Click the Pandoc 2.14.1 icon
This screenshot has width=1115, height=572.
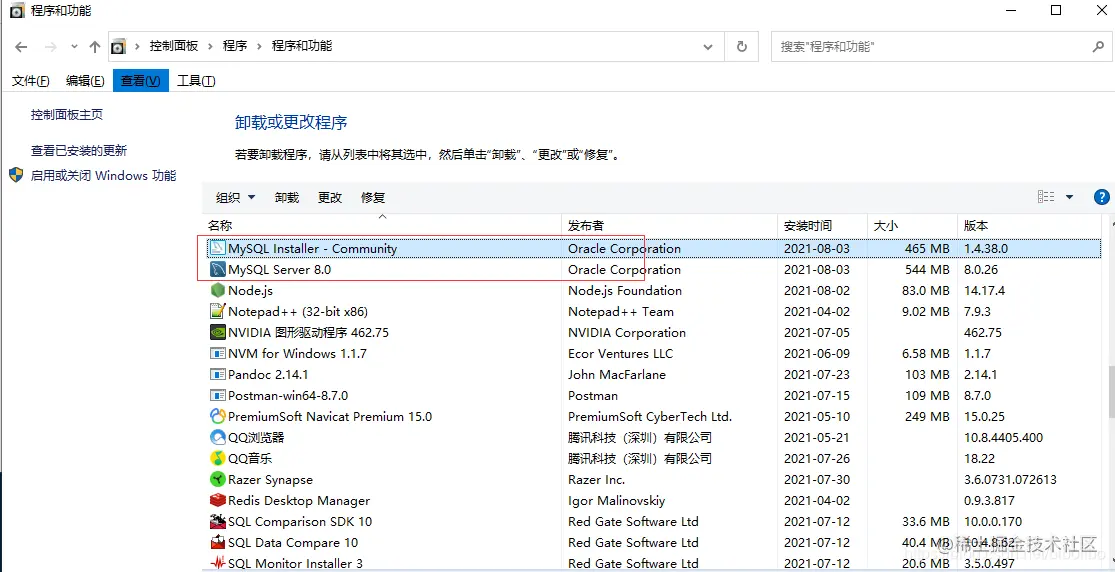(218, 374)
